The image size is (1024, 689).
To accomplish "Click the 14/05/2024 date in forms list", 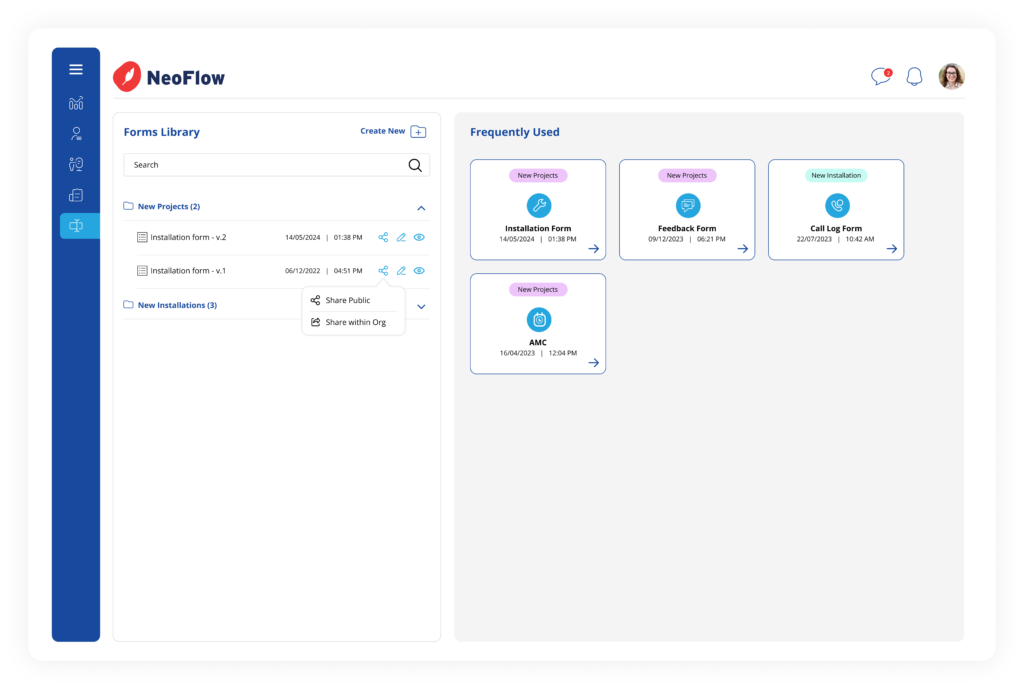I will click(x=303, y=238).
